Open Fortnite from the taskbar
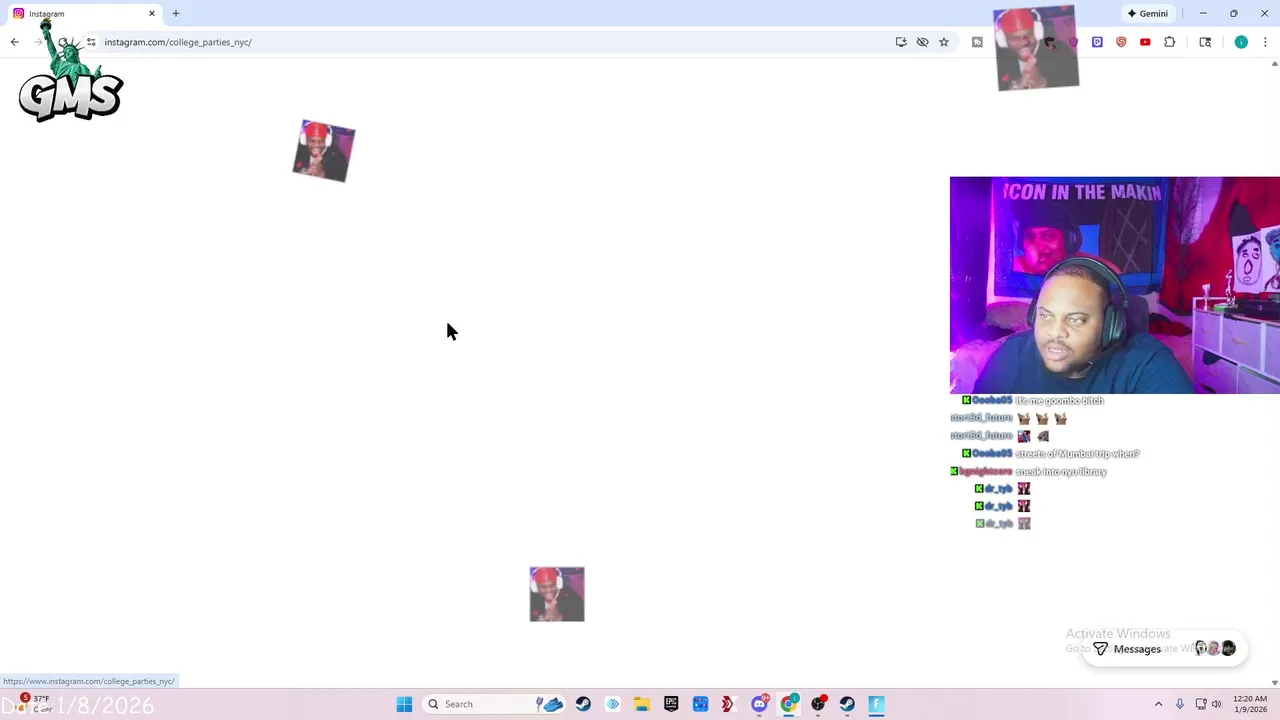This screenshot has width=1280, height=720. click(876, 704)
